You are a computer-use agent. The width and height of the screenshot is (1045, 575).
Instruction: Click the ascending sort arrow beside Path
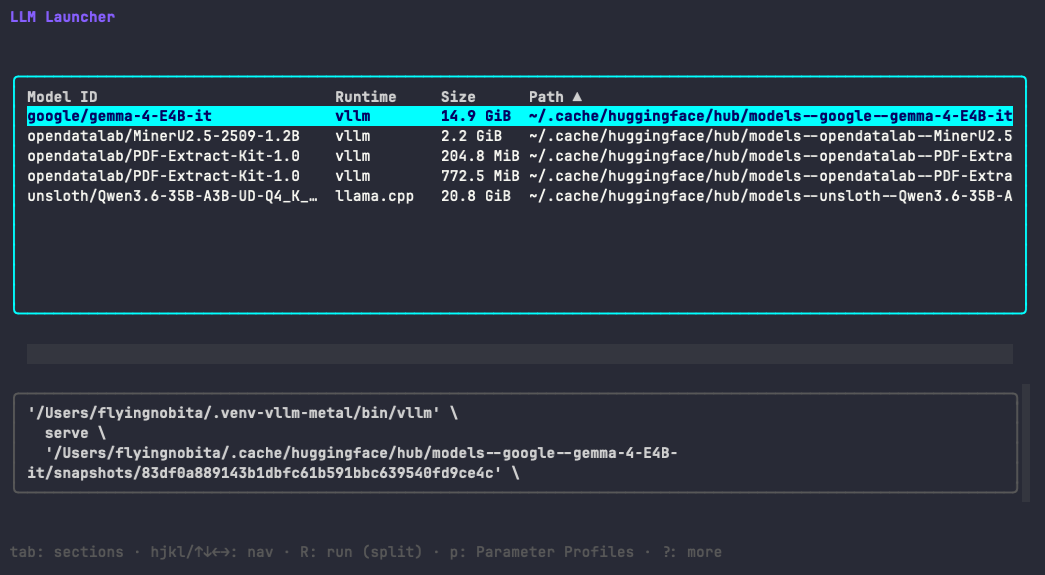pyautogui.click(x=577, y=97)
